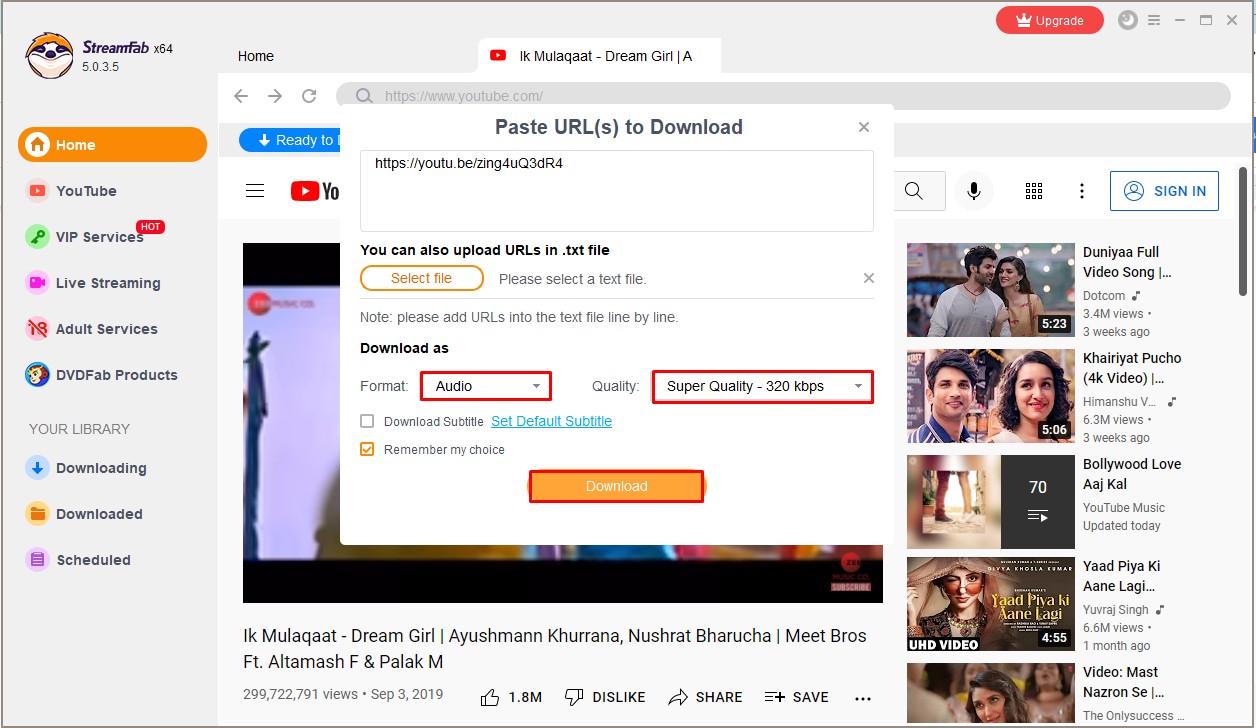Click the YouTube logo
Image resolution: width=1256 pixels, height=728 pixels.
315,191
